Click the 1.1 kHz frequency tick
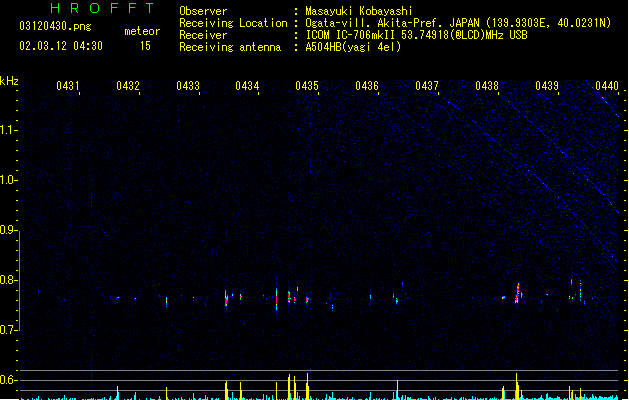629x400 pixels. click(x=8, y=130)
